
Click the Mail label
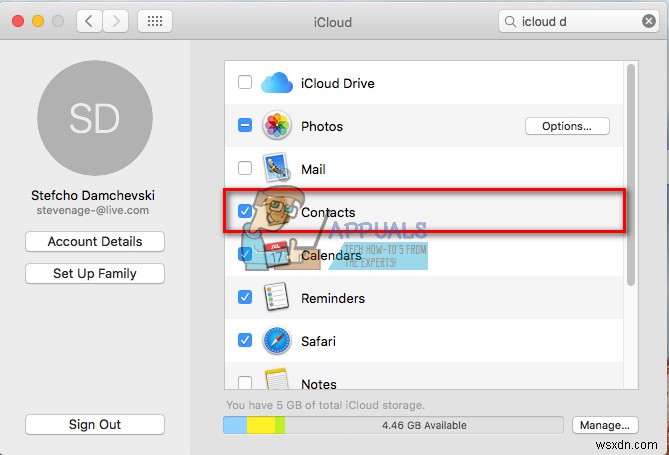pyautogui.click(x=313, y=169)
